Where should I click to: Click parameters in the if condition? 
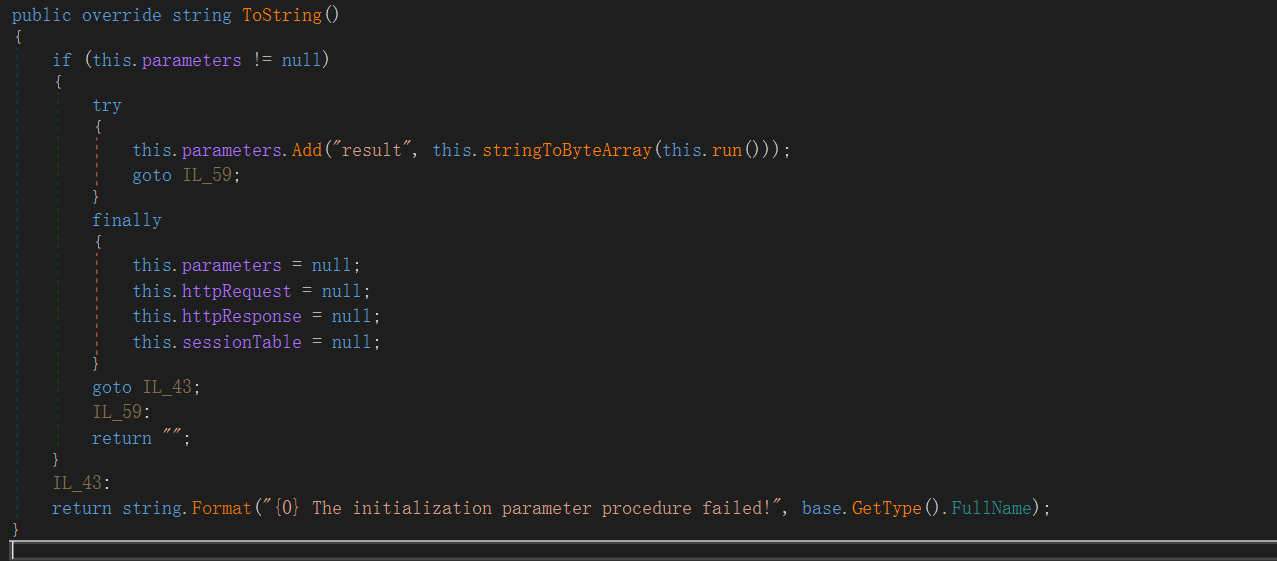click(x=191, y=60)
